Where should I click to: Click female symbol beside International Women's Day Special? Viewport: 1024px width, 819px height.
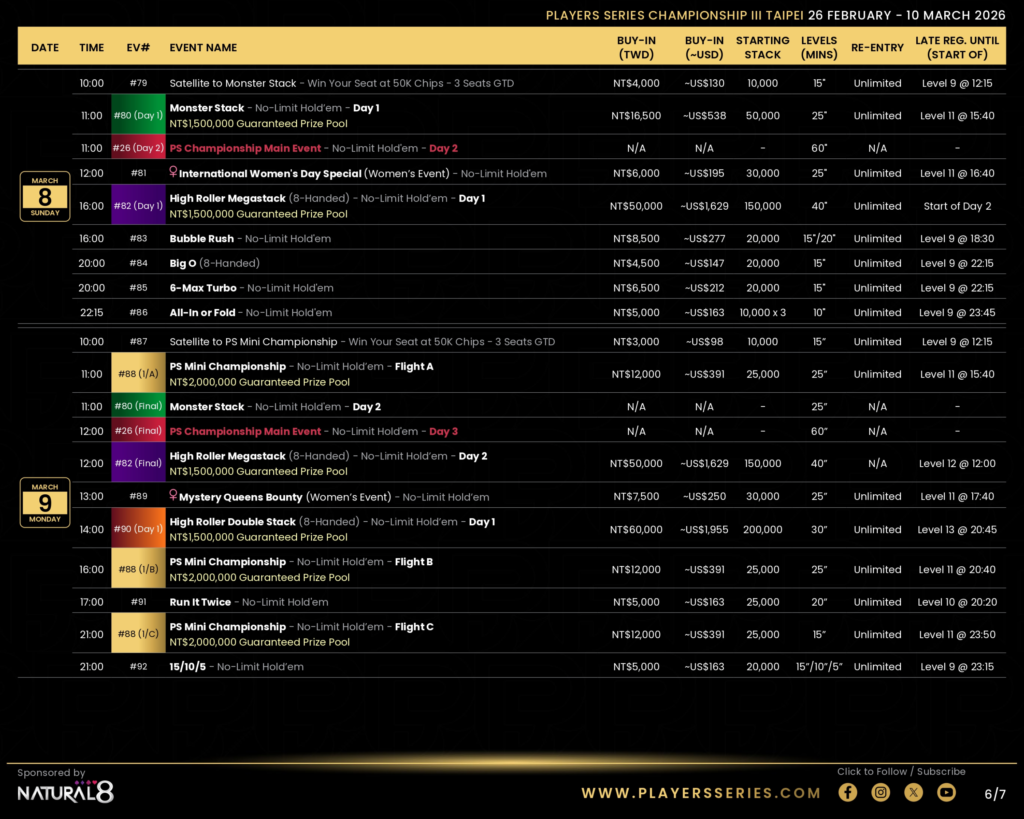(173, 173)
